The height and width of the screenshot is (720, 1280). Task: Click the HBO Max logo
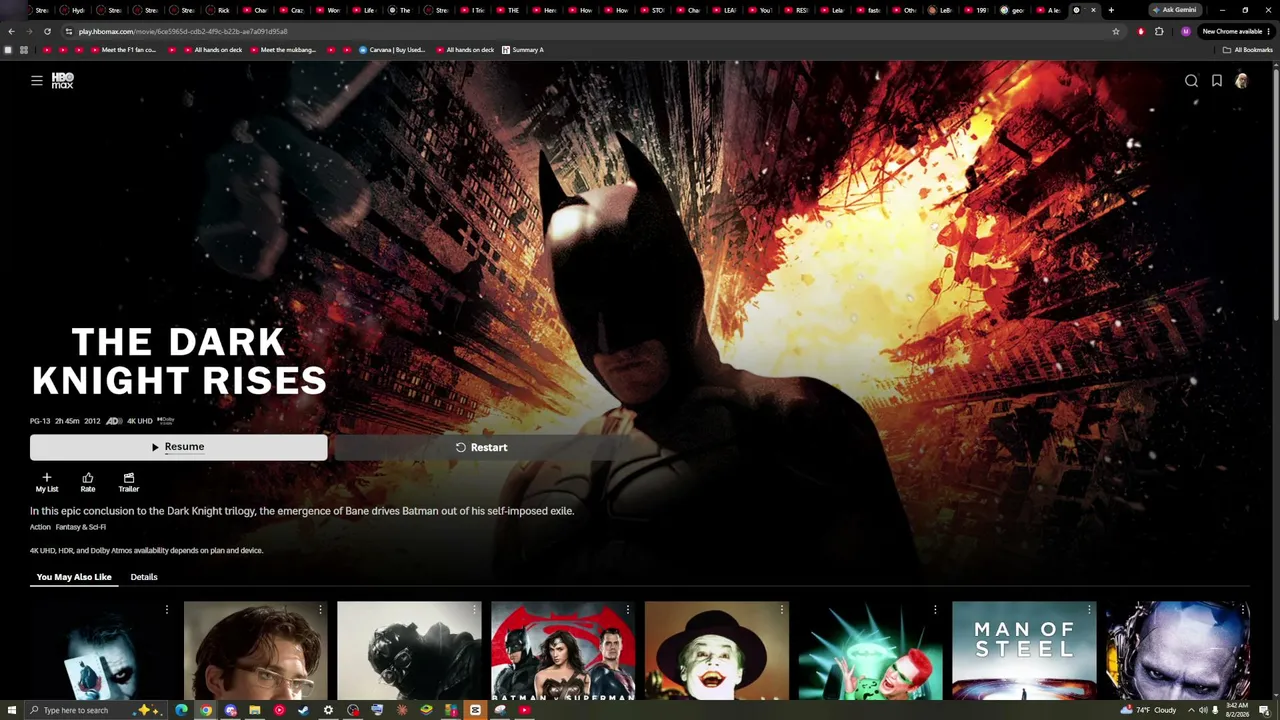pos(62,81)
